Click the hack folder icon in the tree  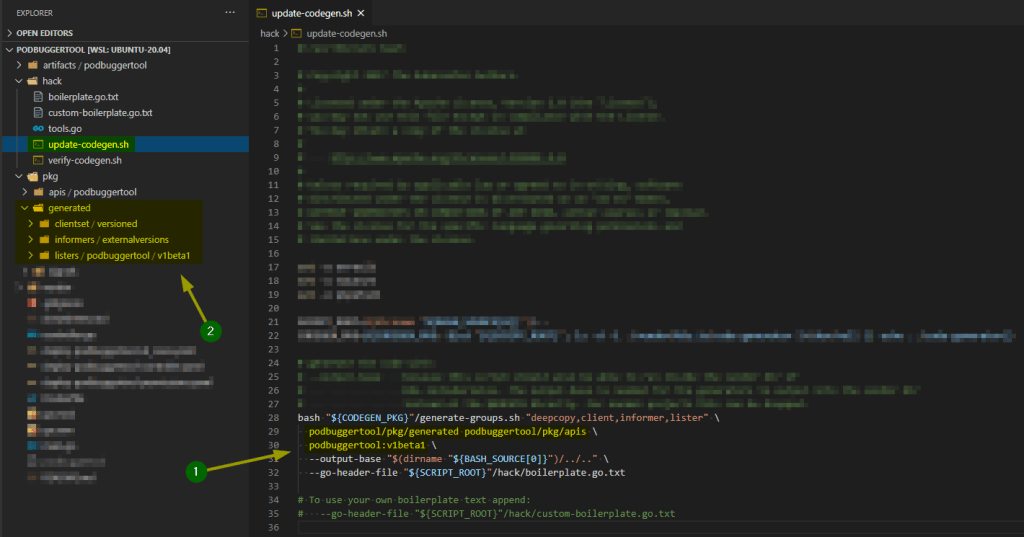tap(32, 81)
